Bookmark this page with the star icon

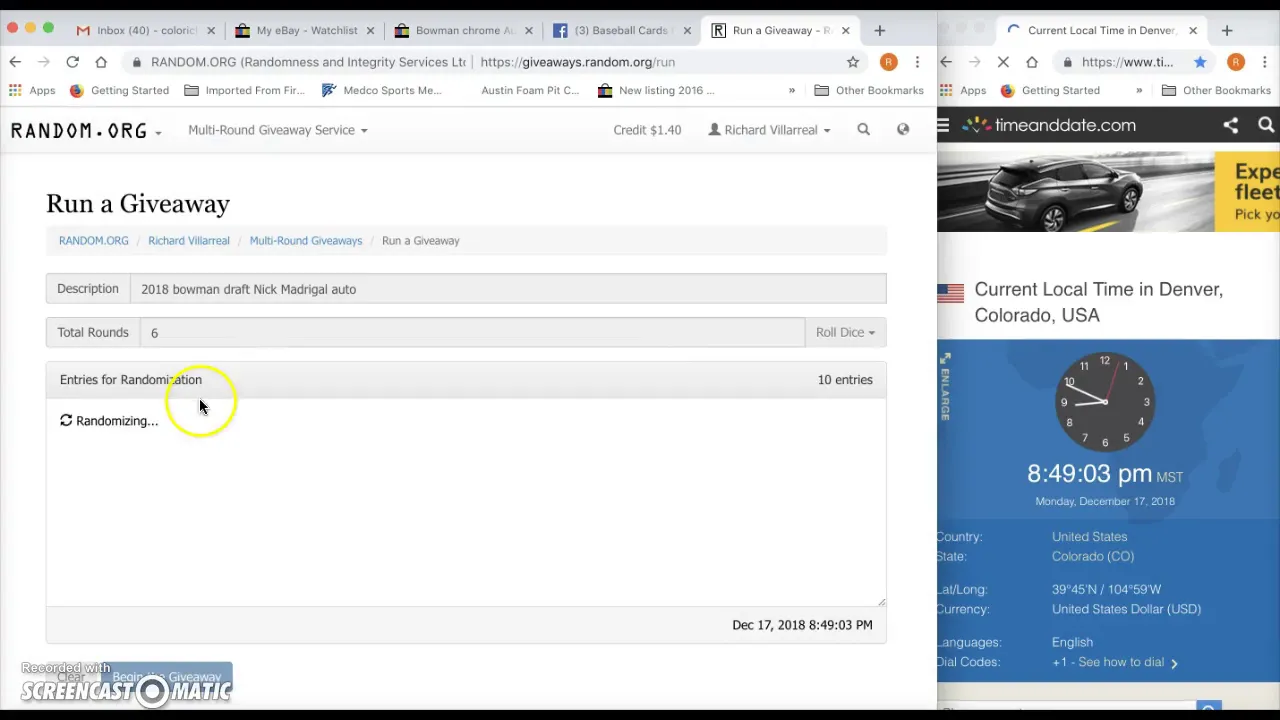(x=853, y=62)
